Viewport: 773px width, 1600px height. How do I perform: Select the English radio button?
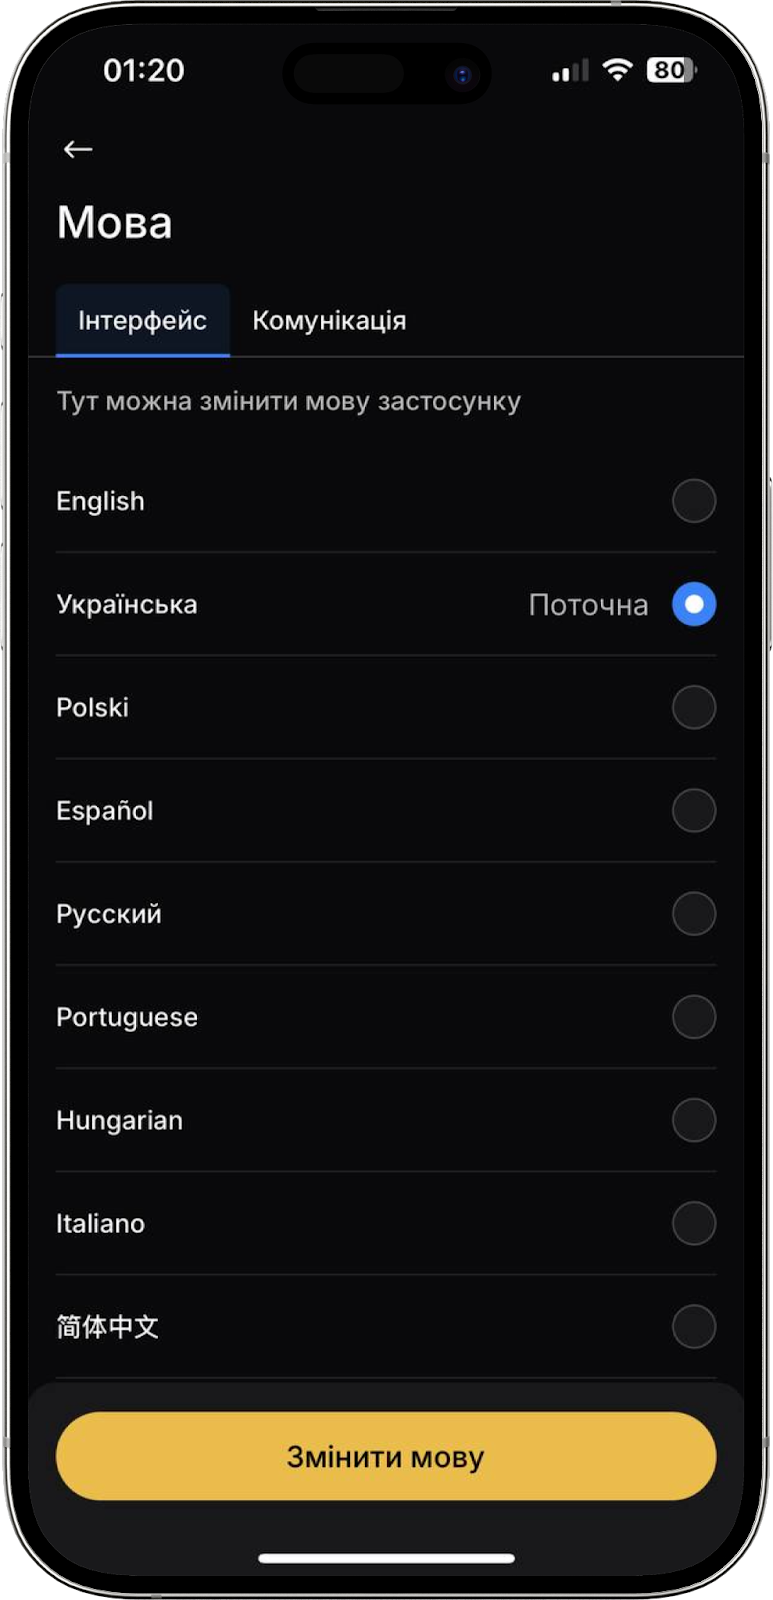point(694,501)
